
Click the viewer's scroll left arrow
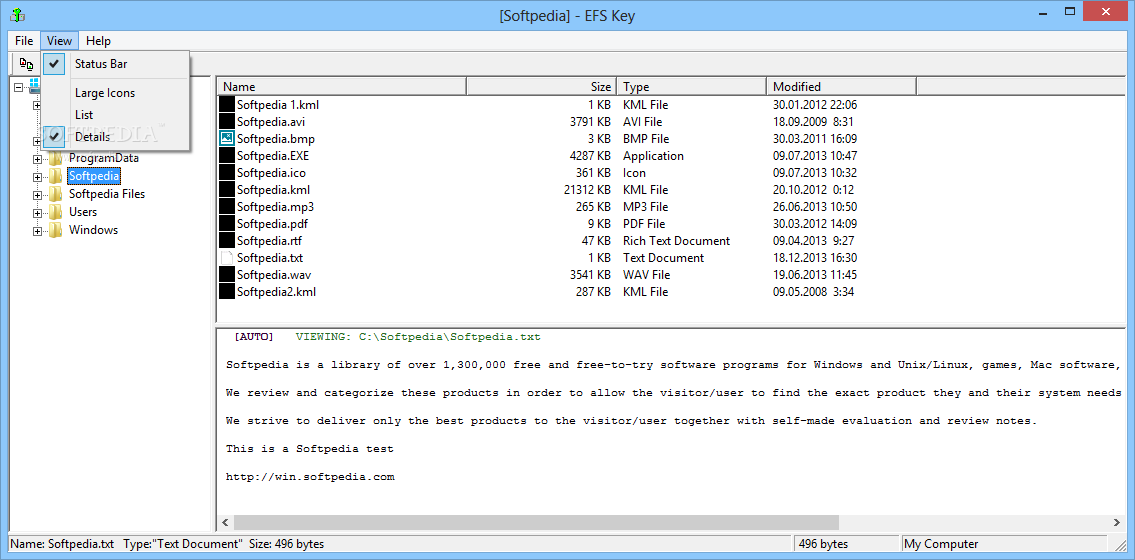click(225, 522)
